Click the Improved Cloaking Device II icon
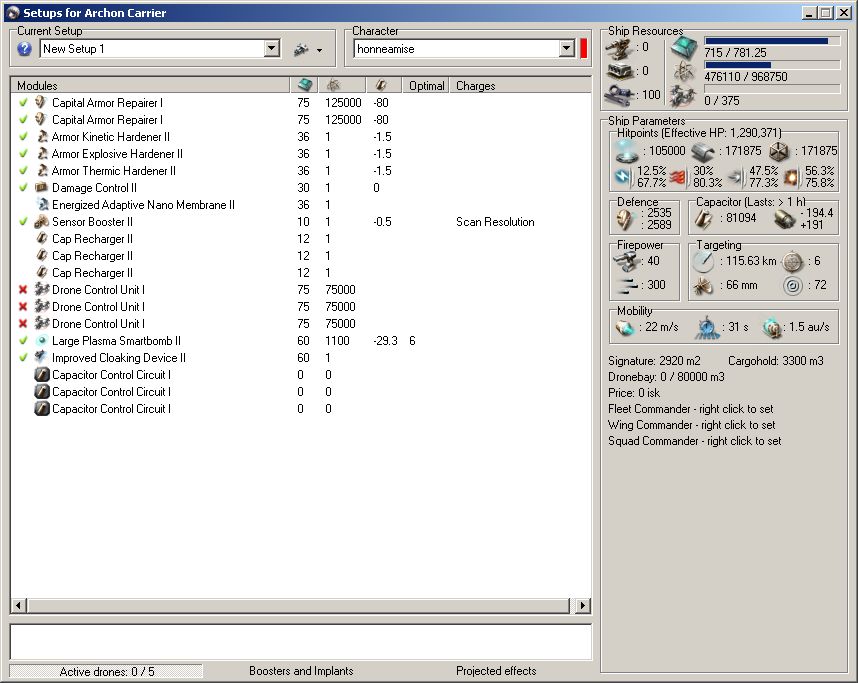The image size is (858, 683). (x=42, y=358)
